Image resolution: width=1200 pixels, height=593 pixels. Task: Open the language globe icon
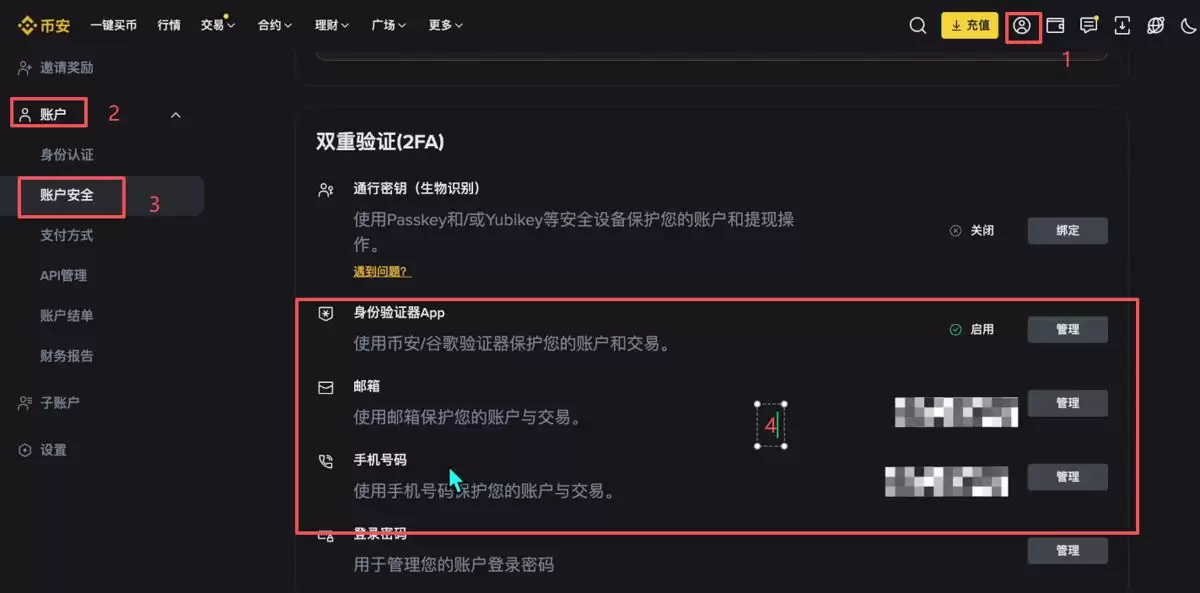(x=1154, y=26)
